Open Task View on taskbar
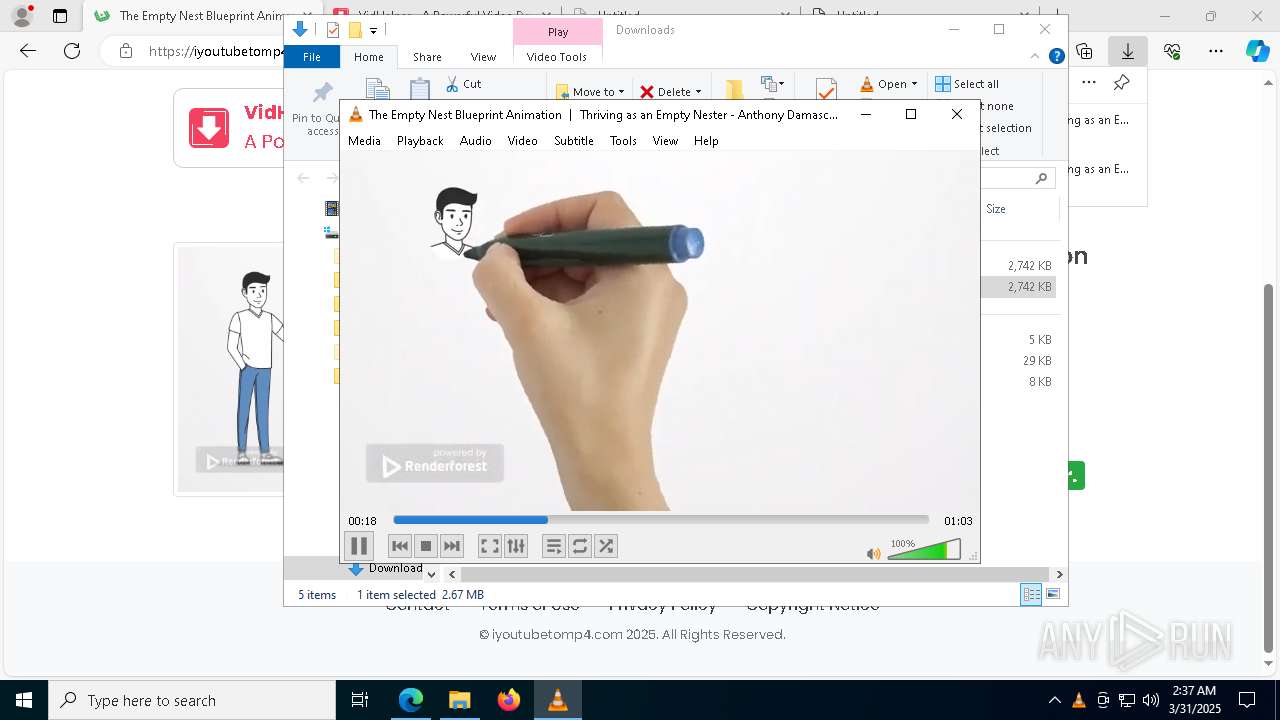 [x=360, y=700]
